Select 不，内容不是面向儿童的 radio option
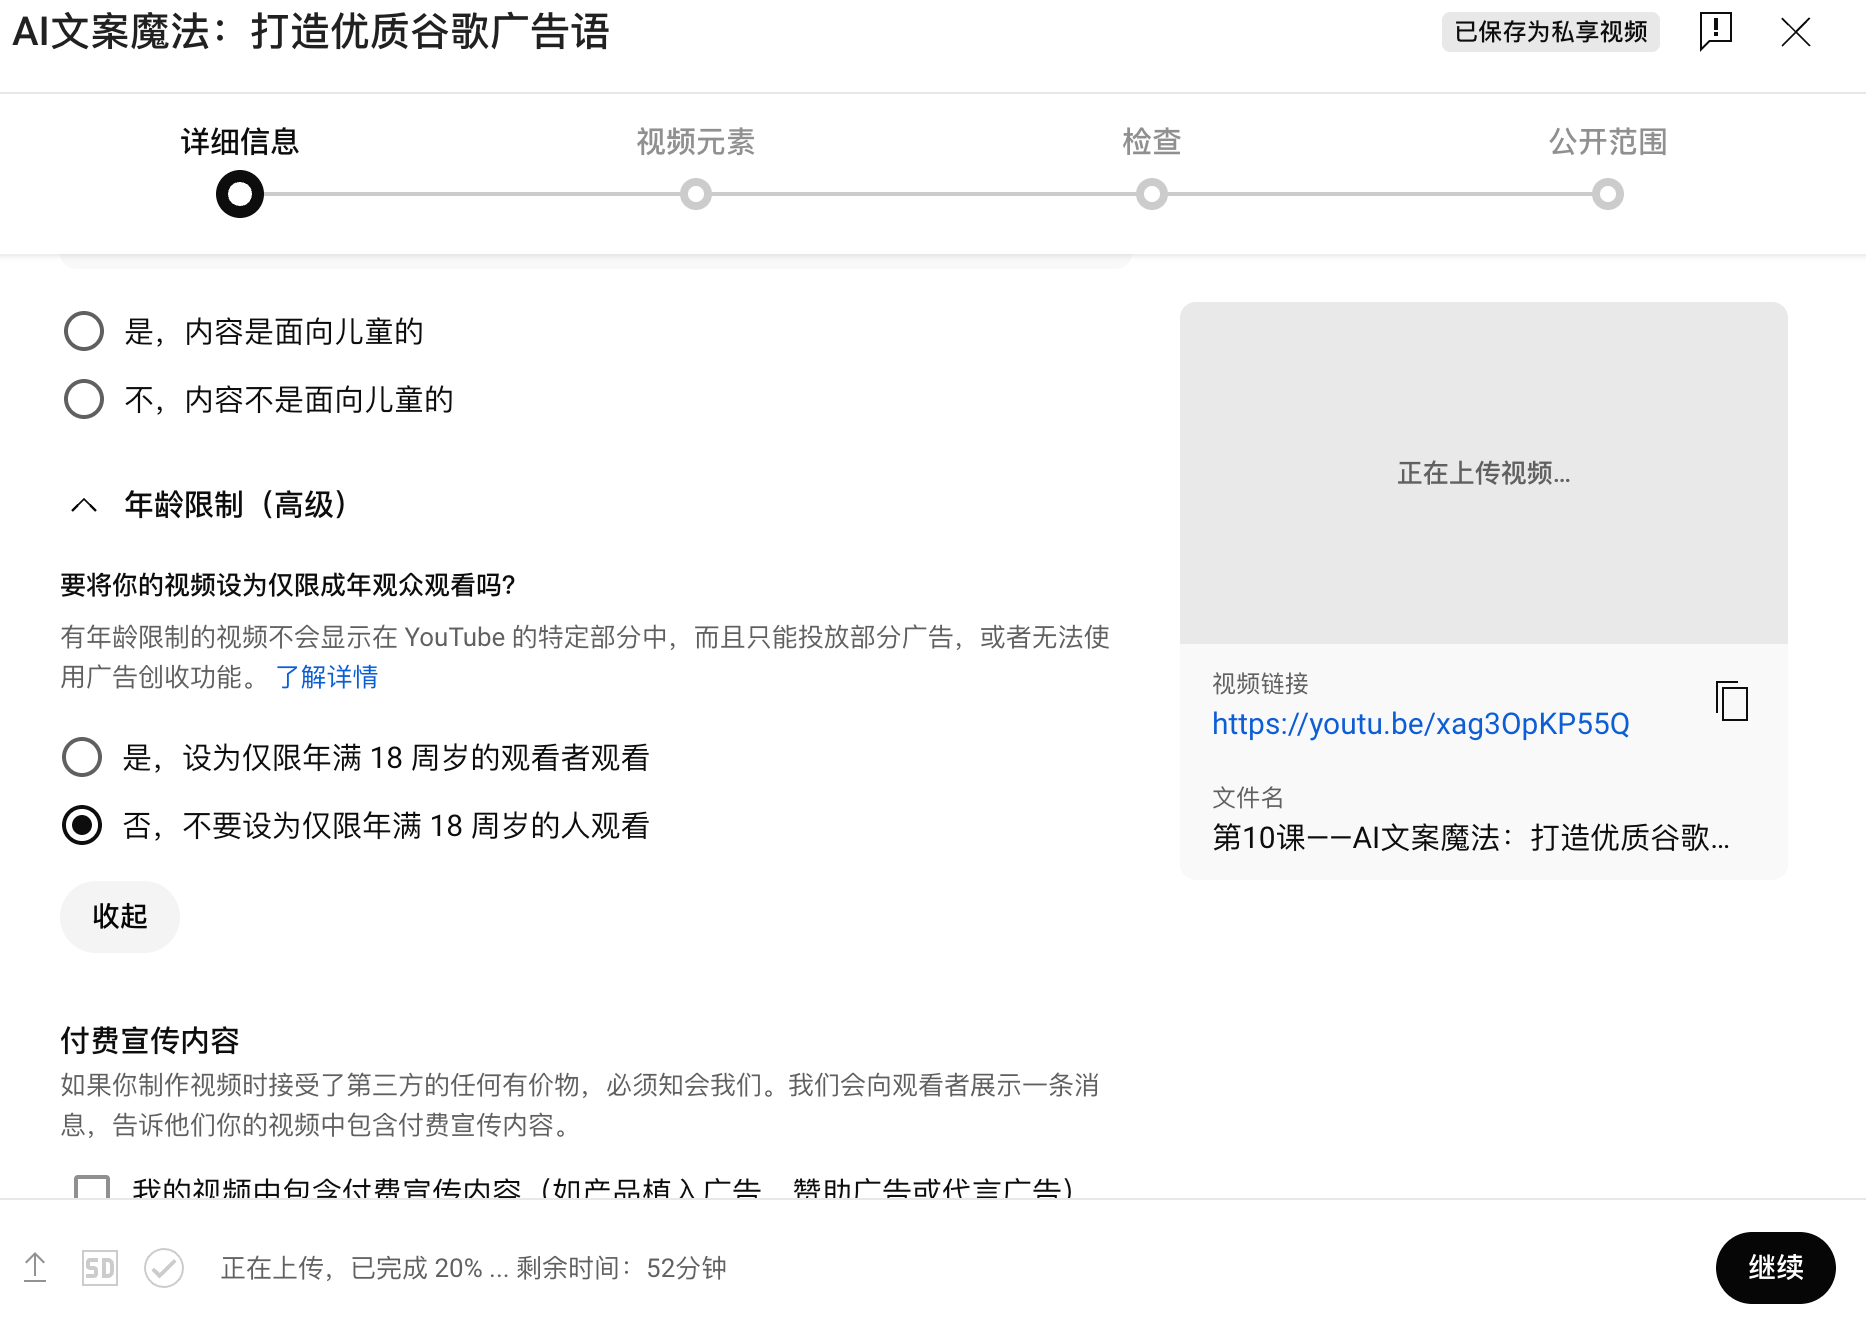 [x=84, y=399]
